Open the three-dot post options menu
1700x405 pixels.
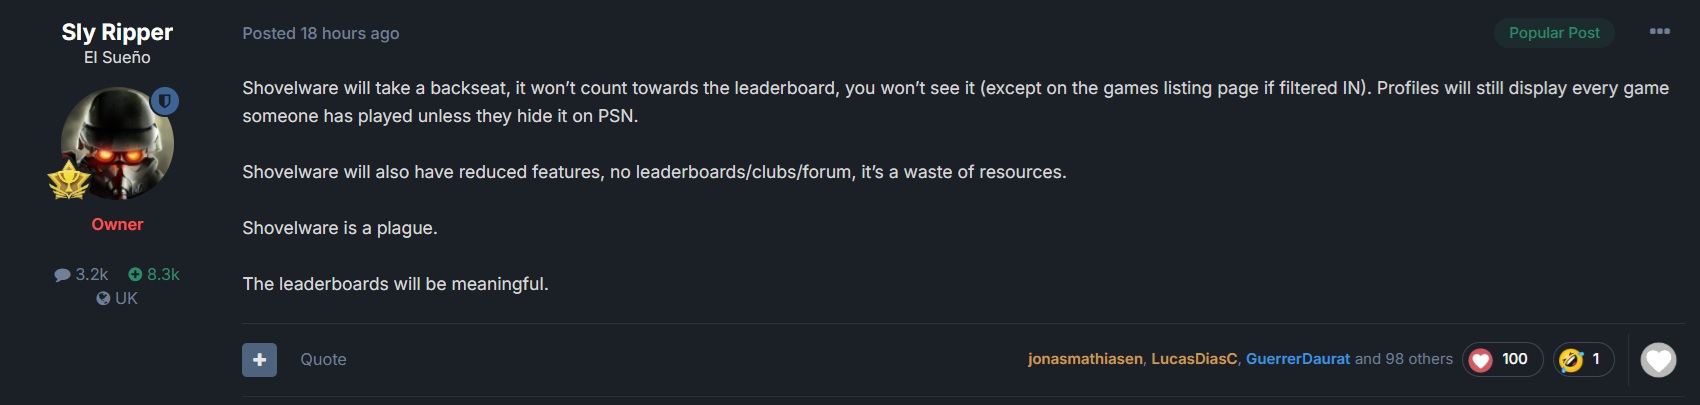(x=1660, y=32)
